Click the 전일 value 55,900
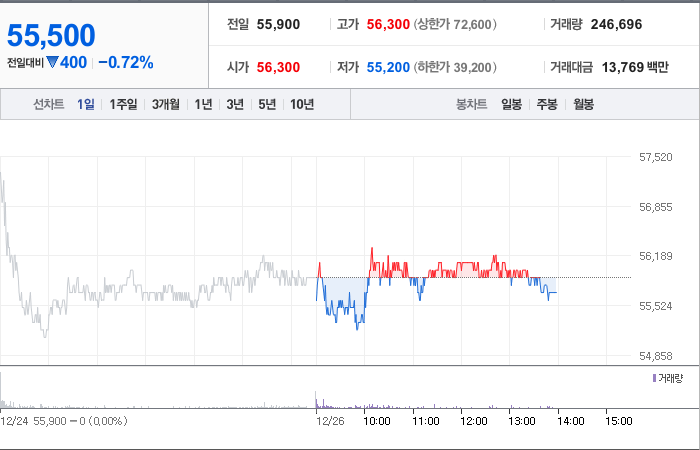This screenshot has width=700, height=450. click(x=278, y=24)
